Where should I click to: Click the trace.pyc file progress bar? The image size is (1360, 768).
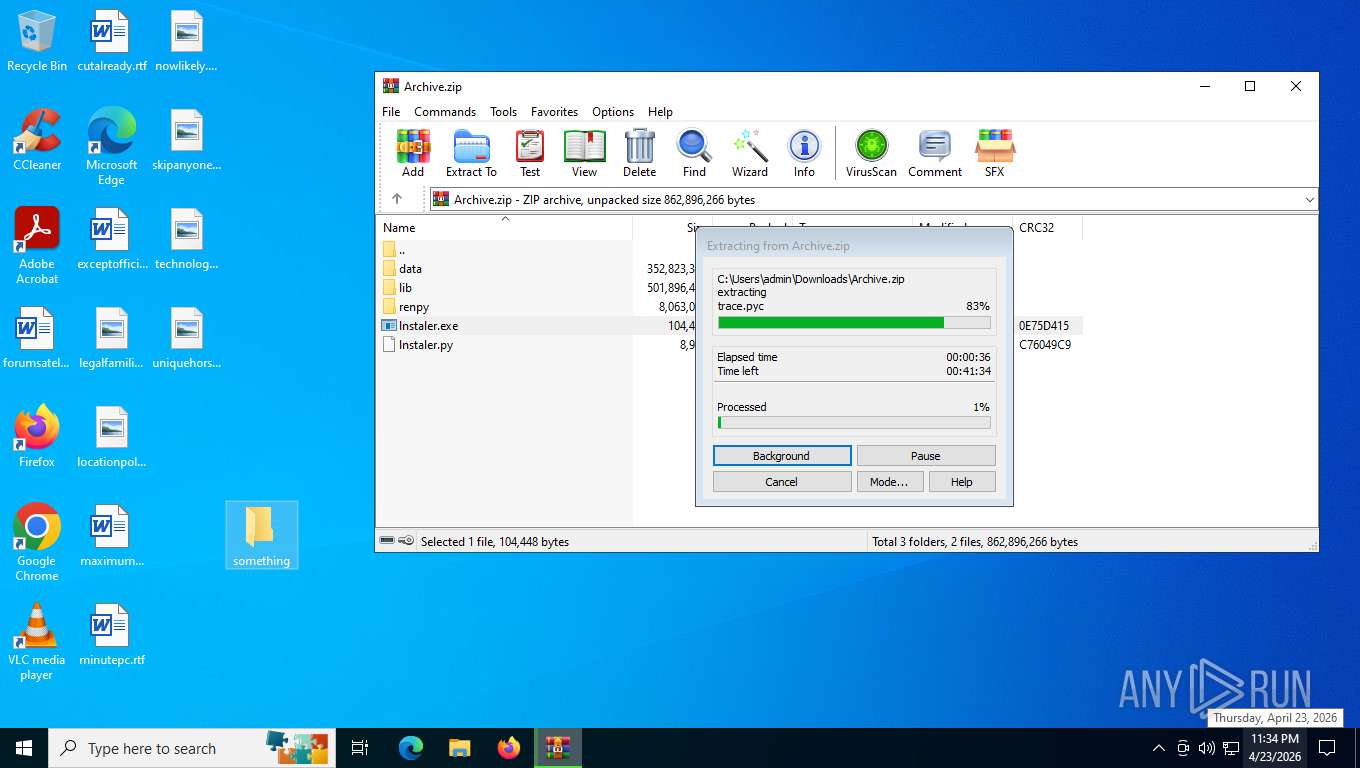[854, 323]
